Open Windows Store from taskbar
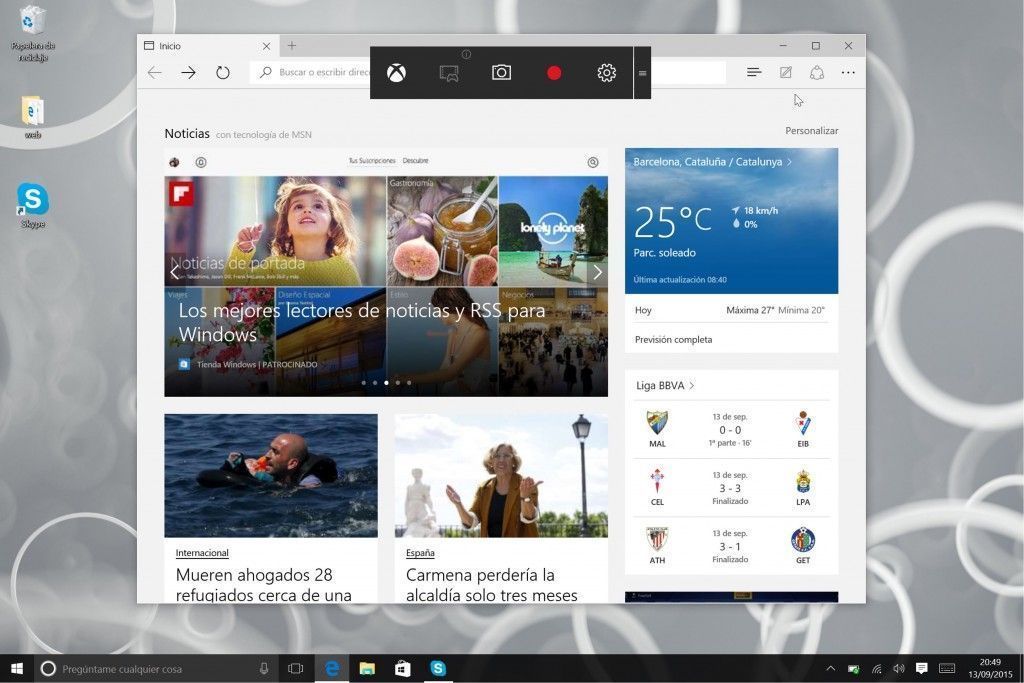The image size is (1024, 683). (x=402, y=668)
